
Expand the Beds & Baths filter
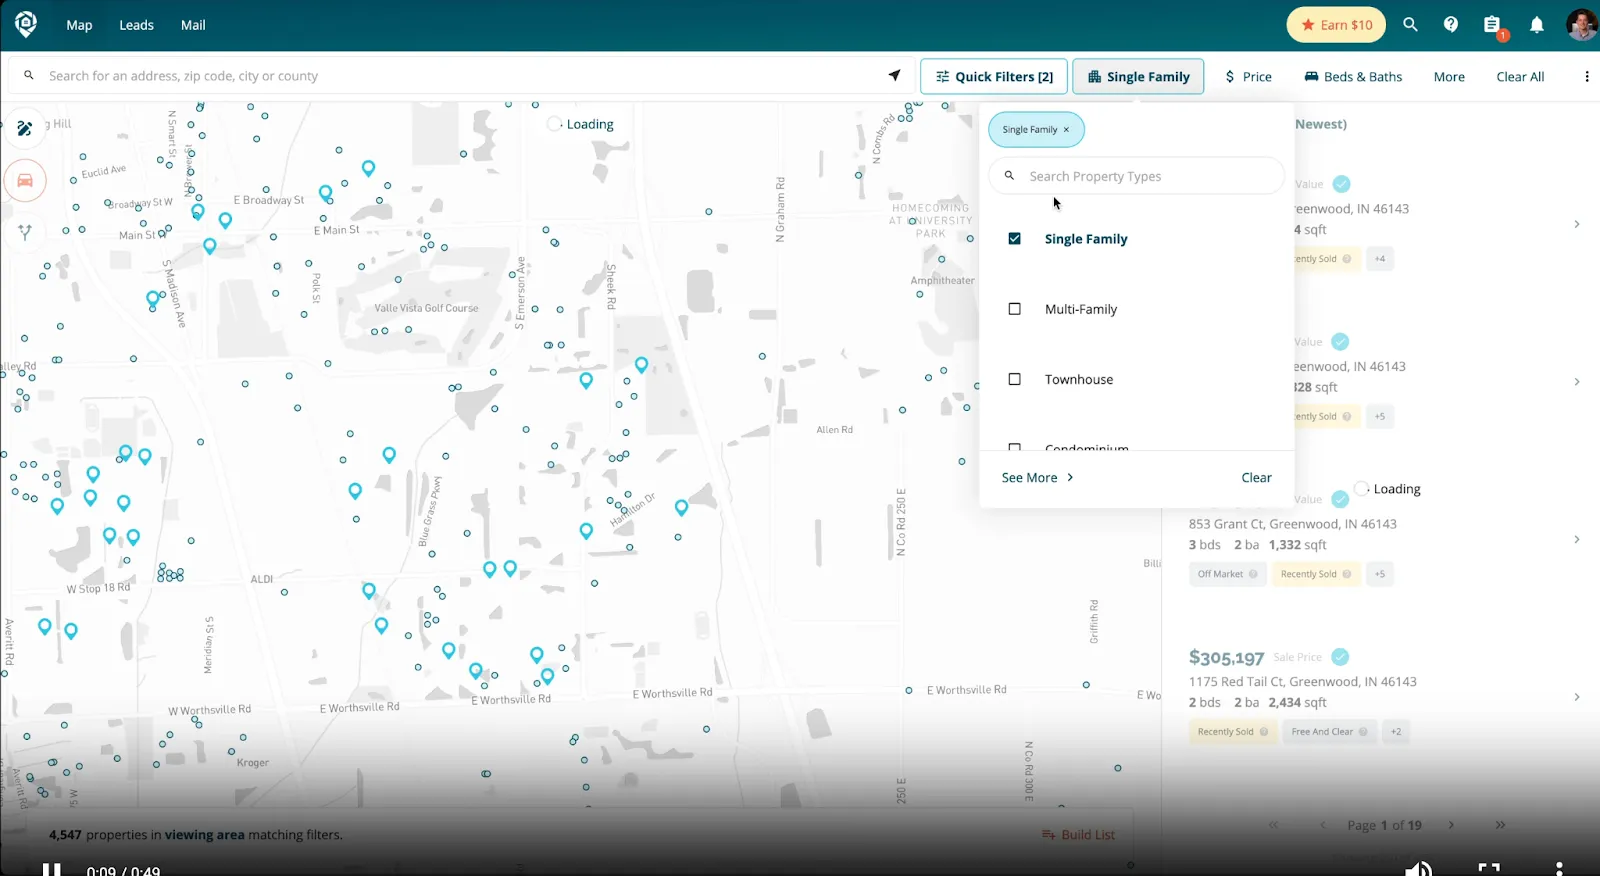point(1353,77)
